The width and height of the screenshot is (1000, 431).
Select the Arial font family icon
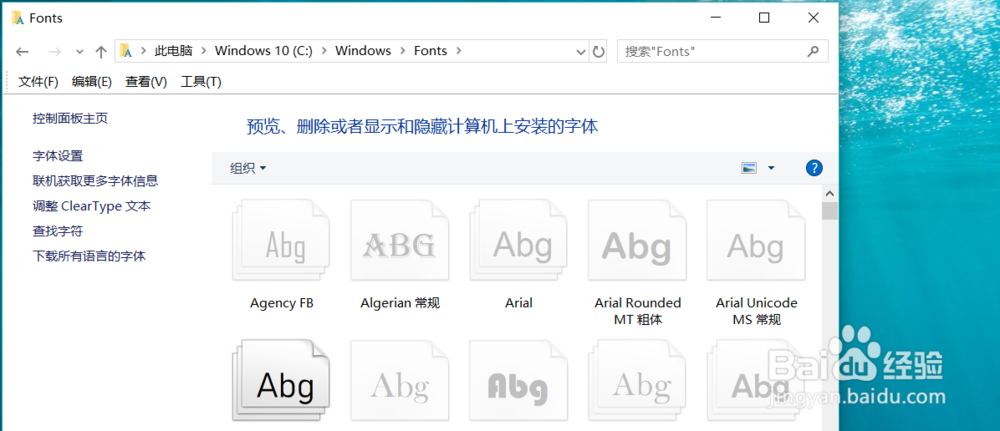pos(518,240)
